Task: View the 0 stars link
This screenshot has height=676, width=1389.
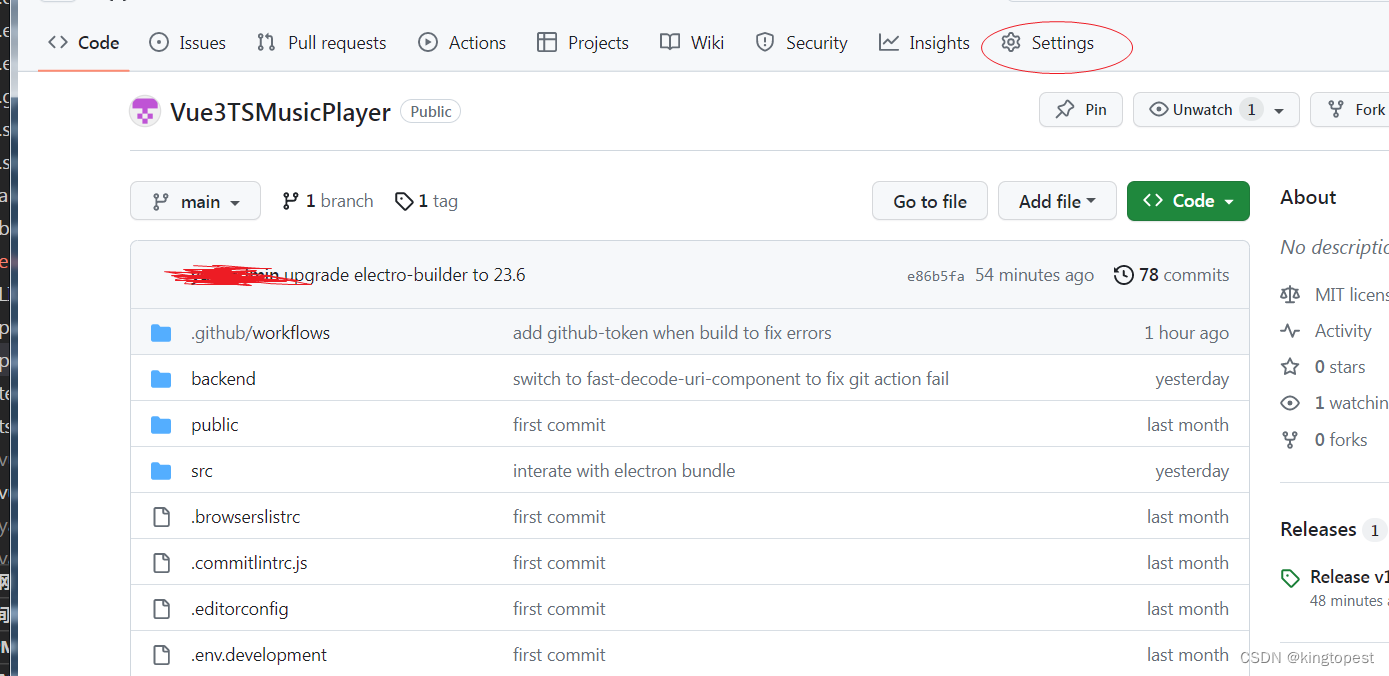Action: [1340, 367]
